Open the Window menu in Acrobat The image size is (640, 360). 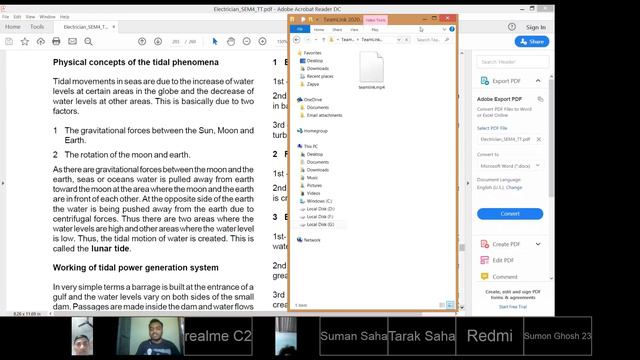(47, 17)
